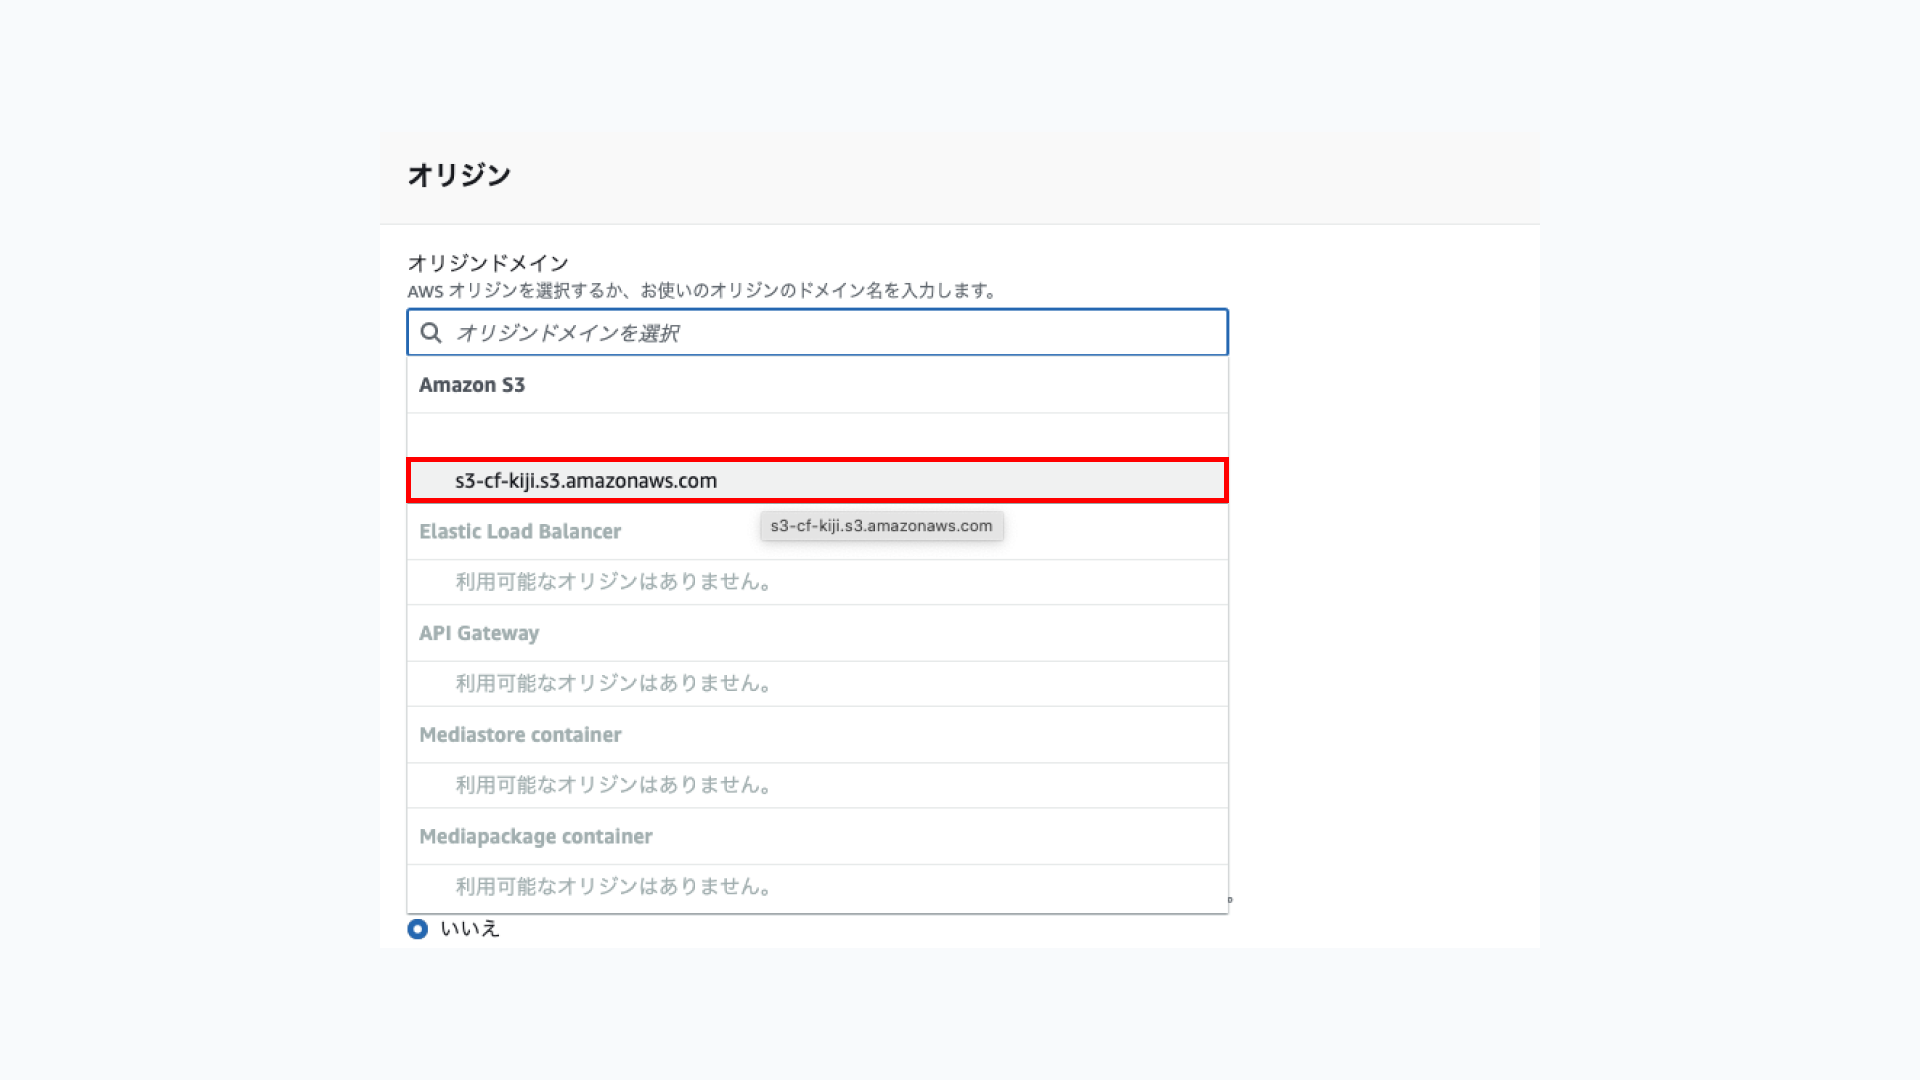Image resolution: width=1920 pixels, height=1080 pixels.
Task: Click the empty row under Amazon S3
Action: click(x=816, y=436)
